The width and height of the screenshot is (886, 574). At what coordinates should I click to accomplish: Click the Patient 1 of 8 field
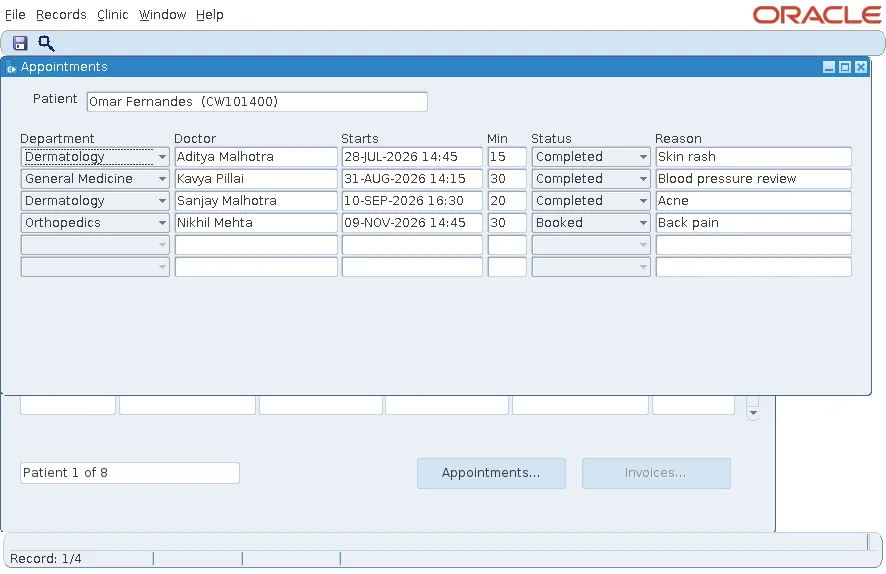[130, 473]
